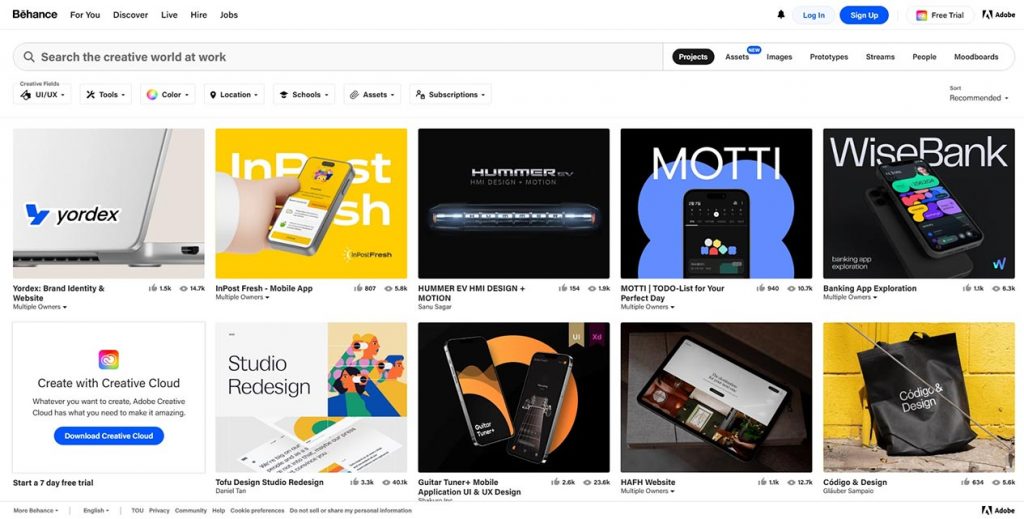Open the Tools filter dropdown

tap(106, 95)
